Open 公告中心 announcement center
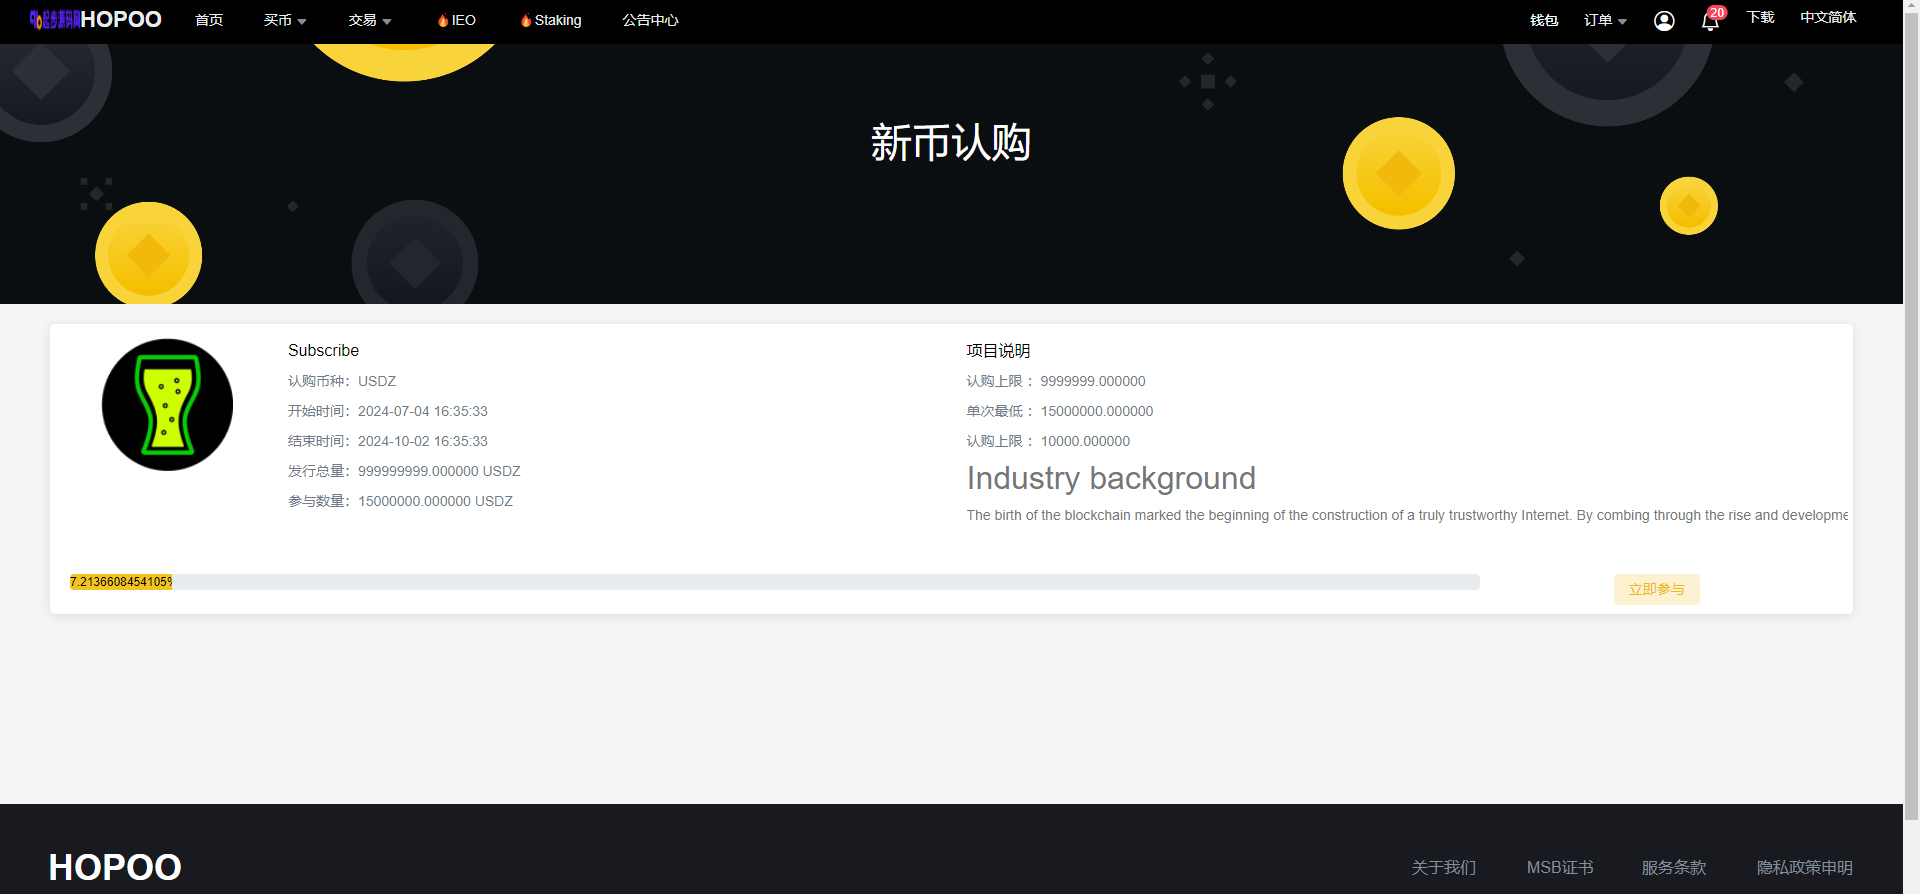The image size is (1920, 894). coord(650,20)
